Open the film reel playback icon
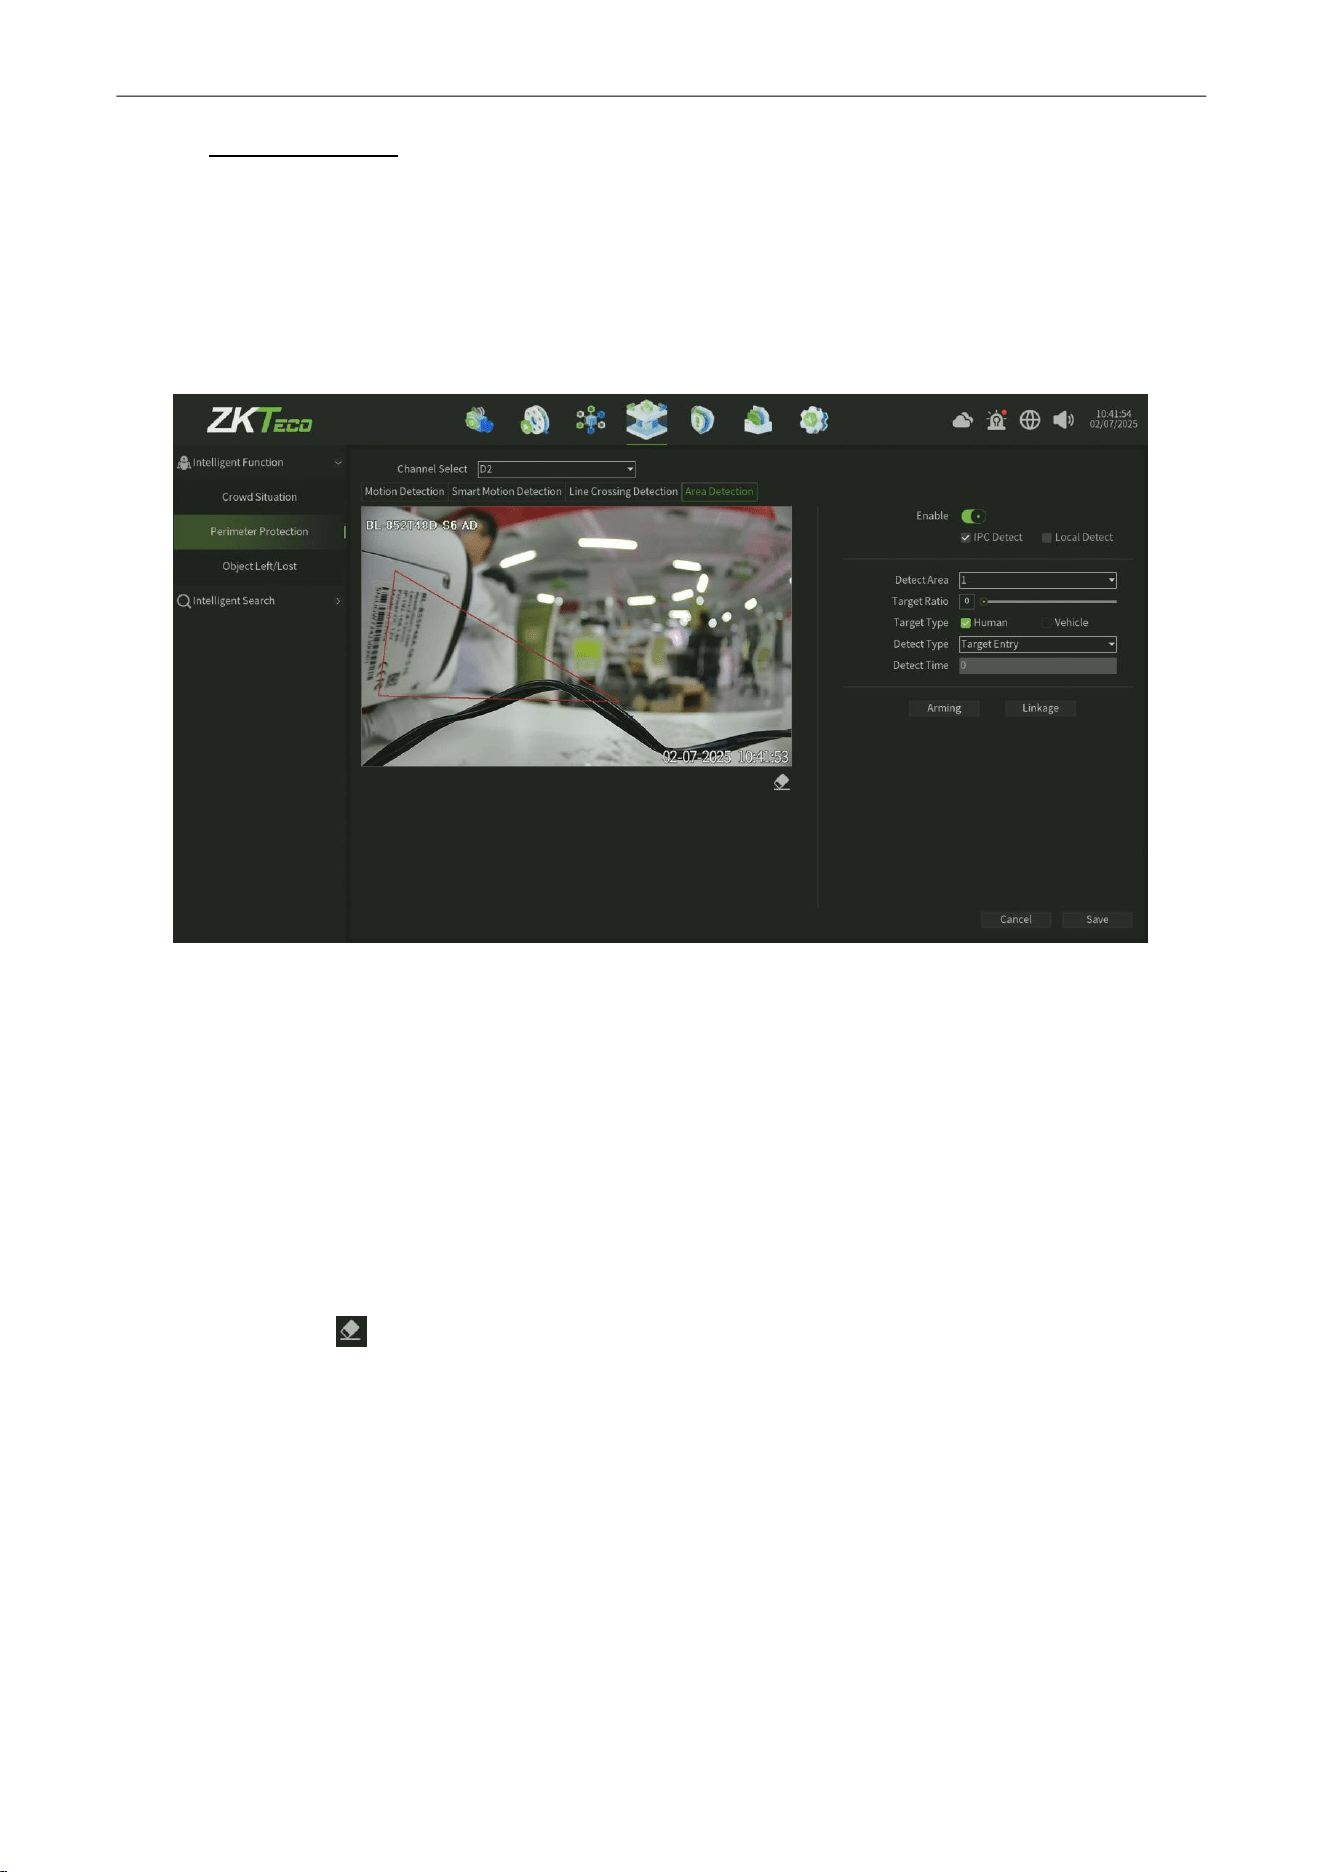The width and height of the screenshot is (1324, 1872). 535,420
